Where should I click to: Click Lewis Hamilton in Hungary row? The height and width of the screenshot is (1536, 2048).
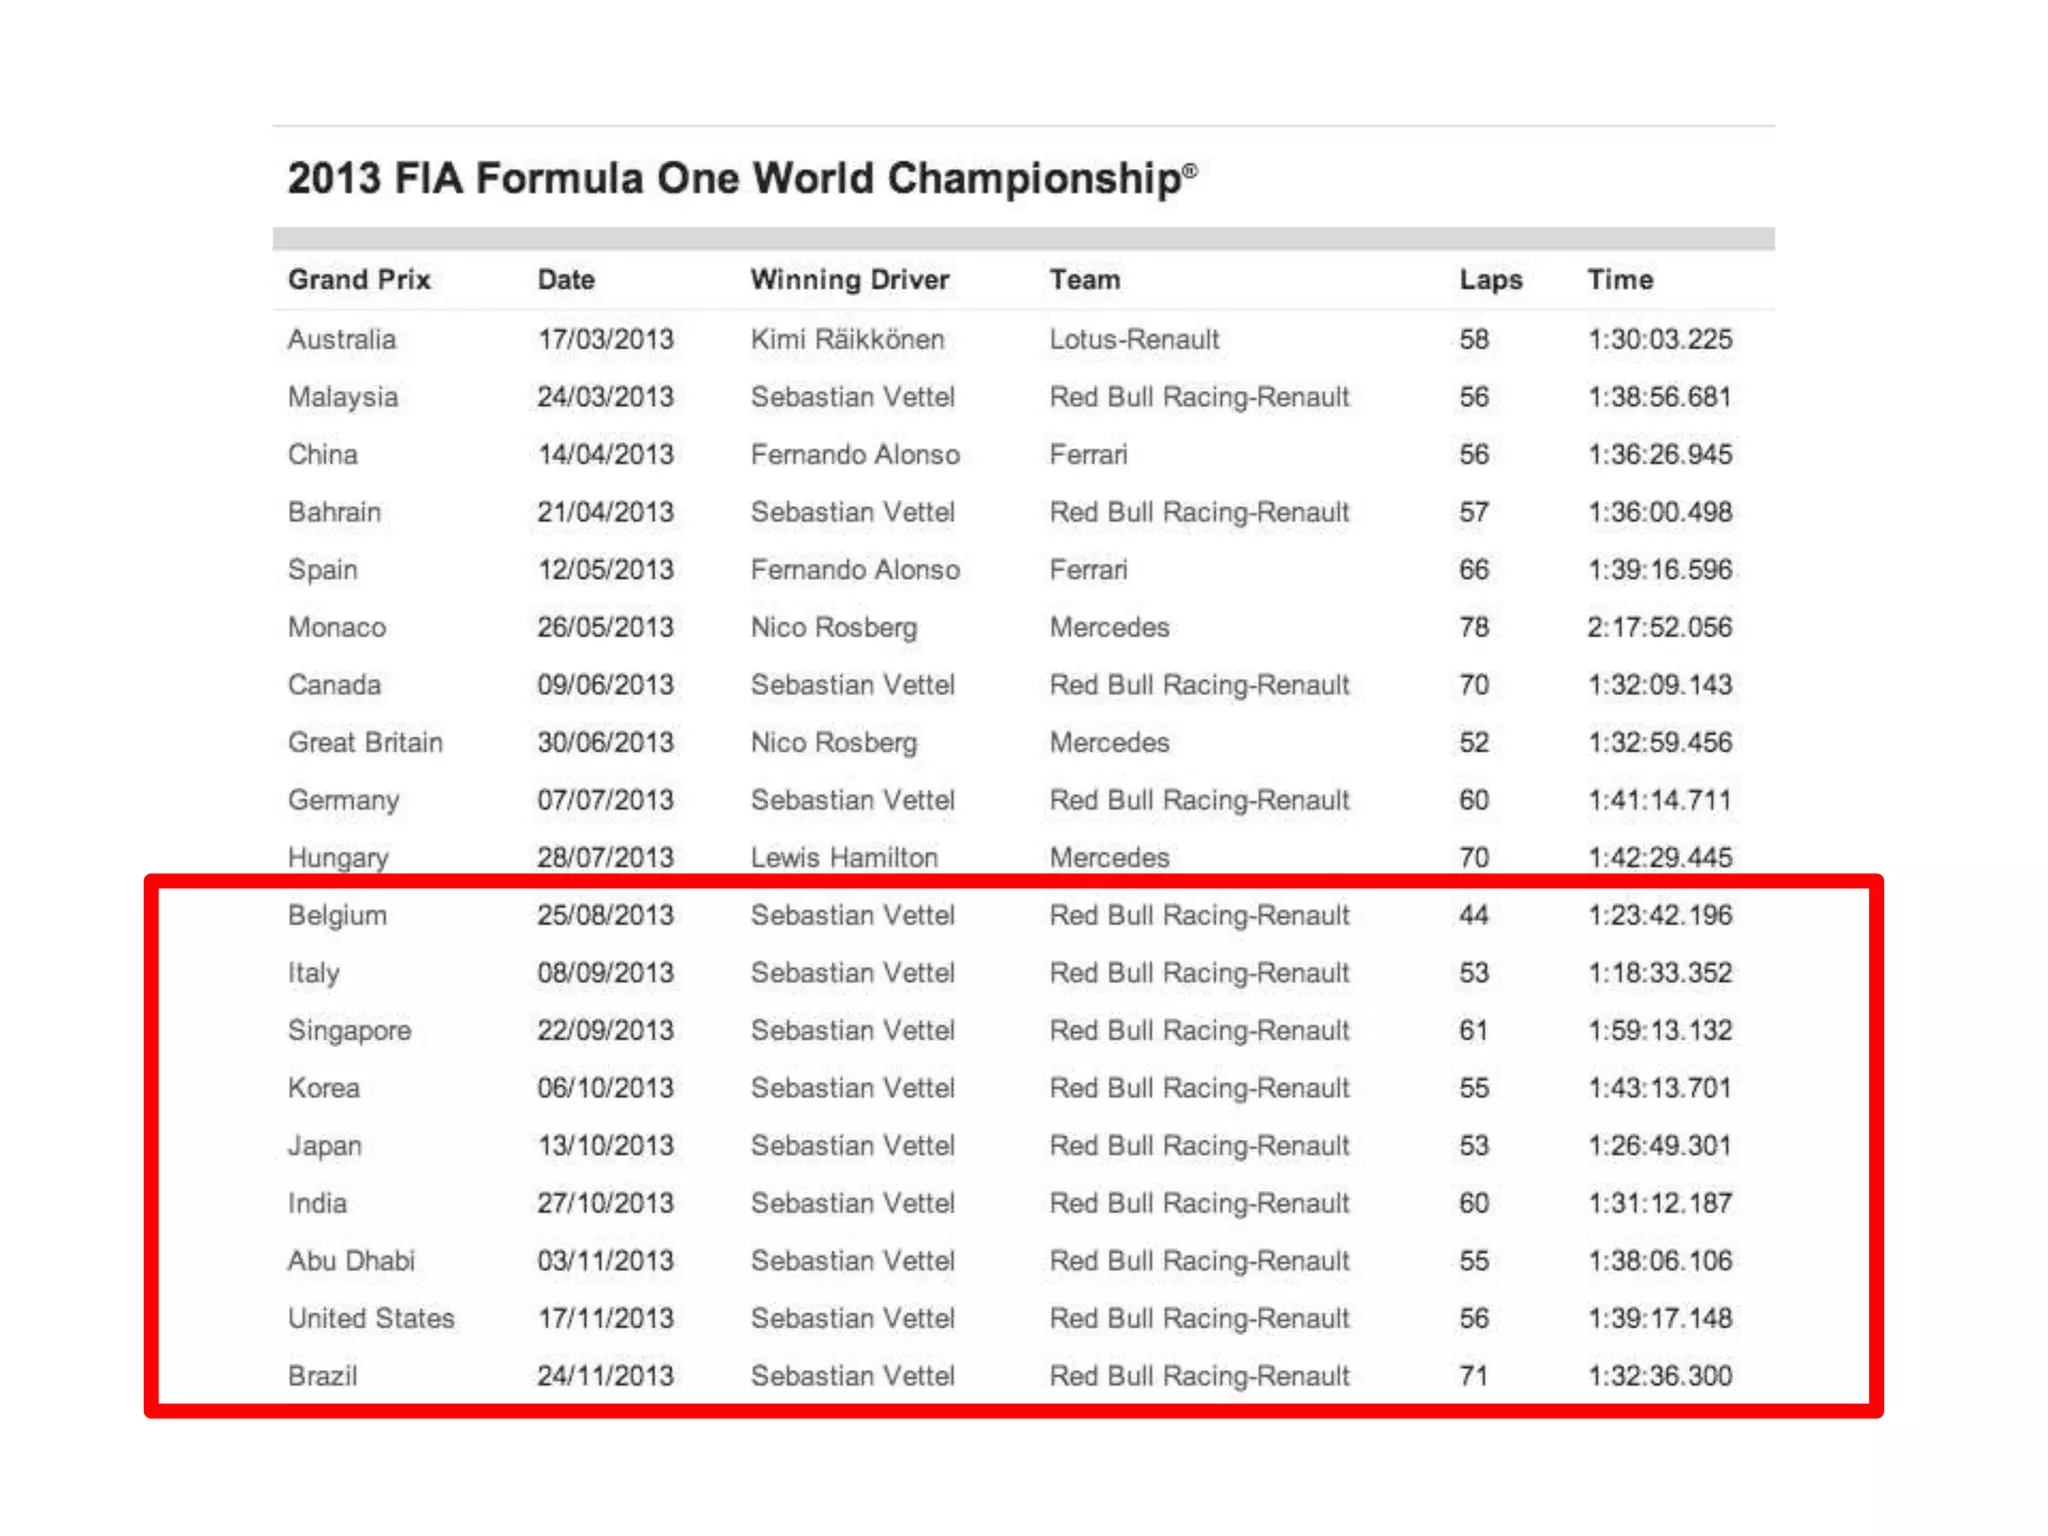845,857
